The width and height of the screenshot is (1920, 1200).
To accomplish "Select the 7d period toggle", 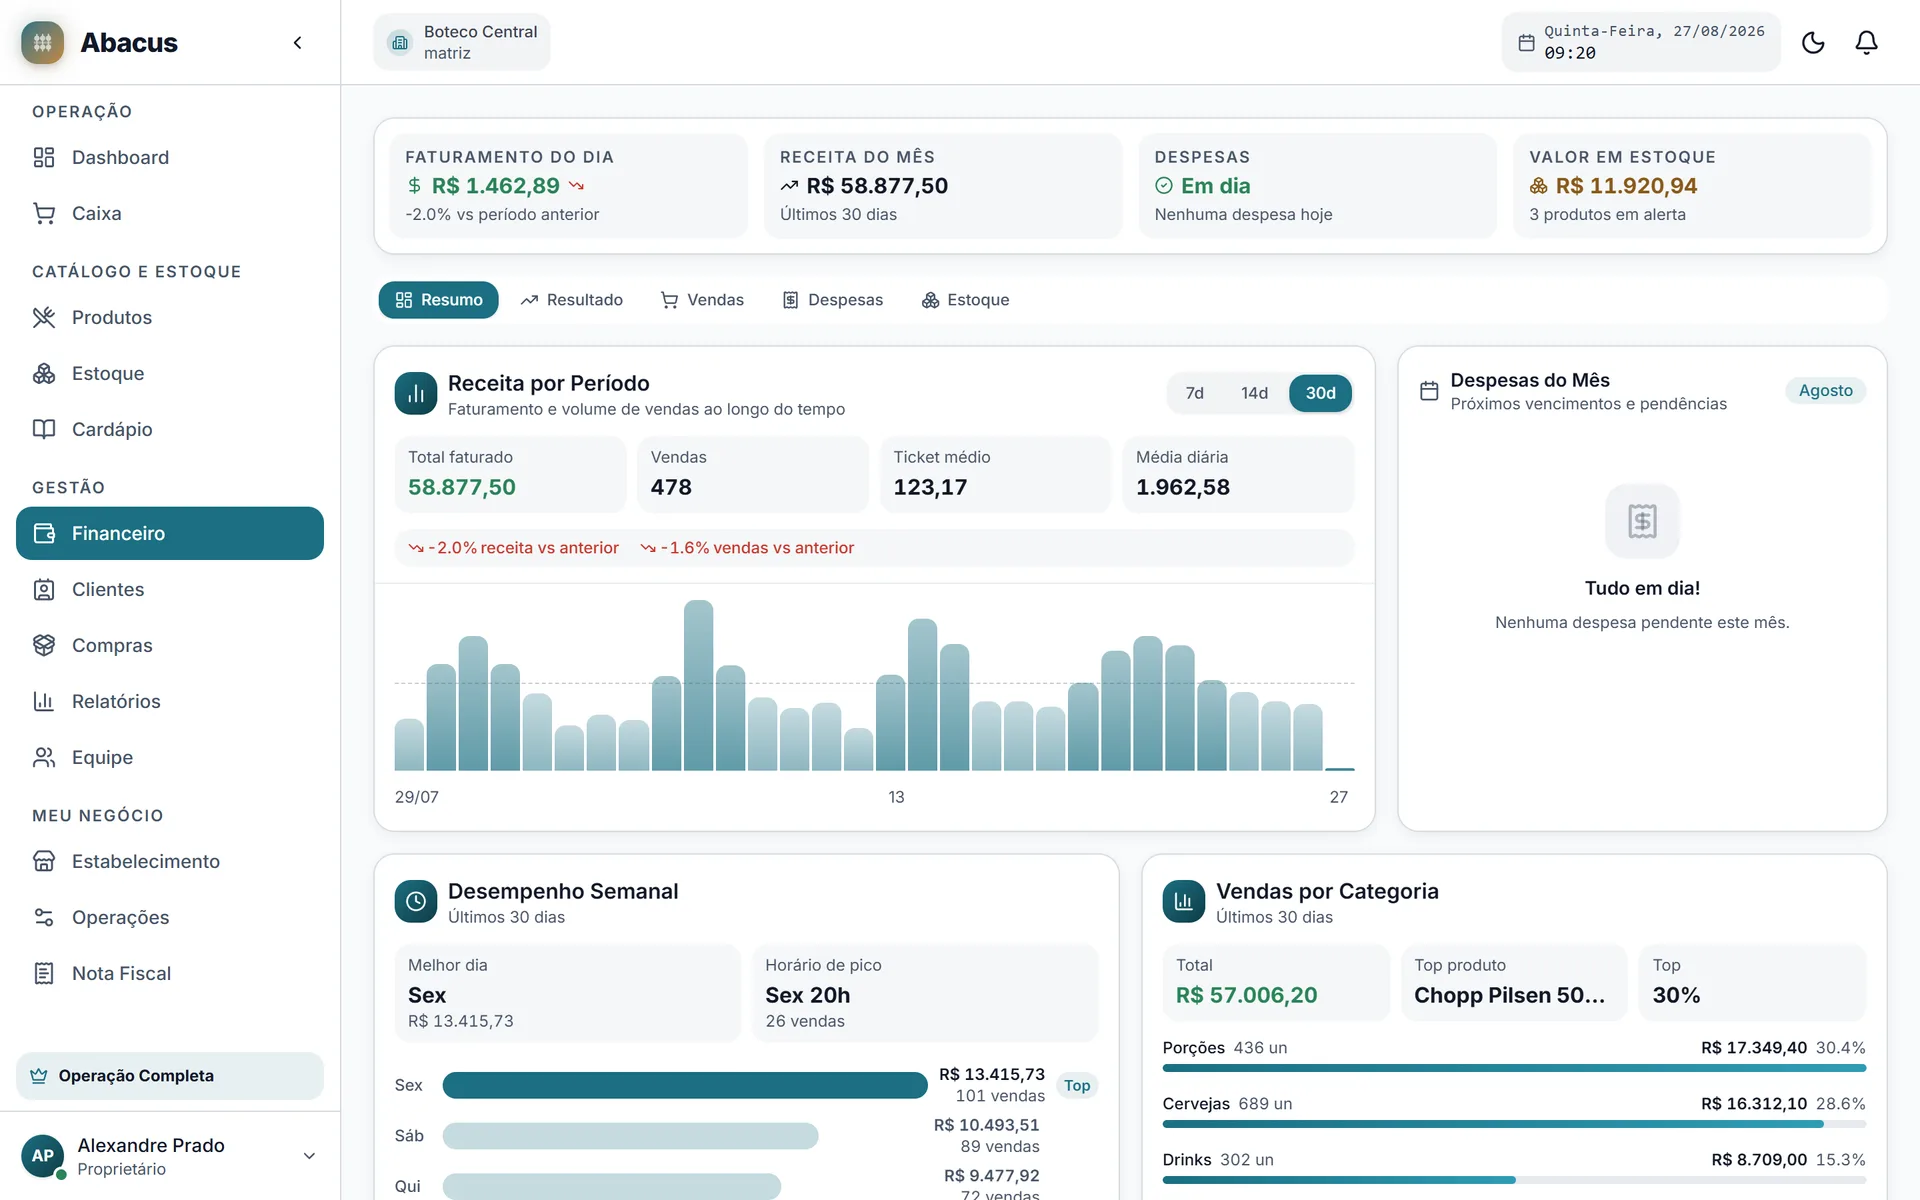I will [1194, 393].
